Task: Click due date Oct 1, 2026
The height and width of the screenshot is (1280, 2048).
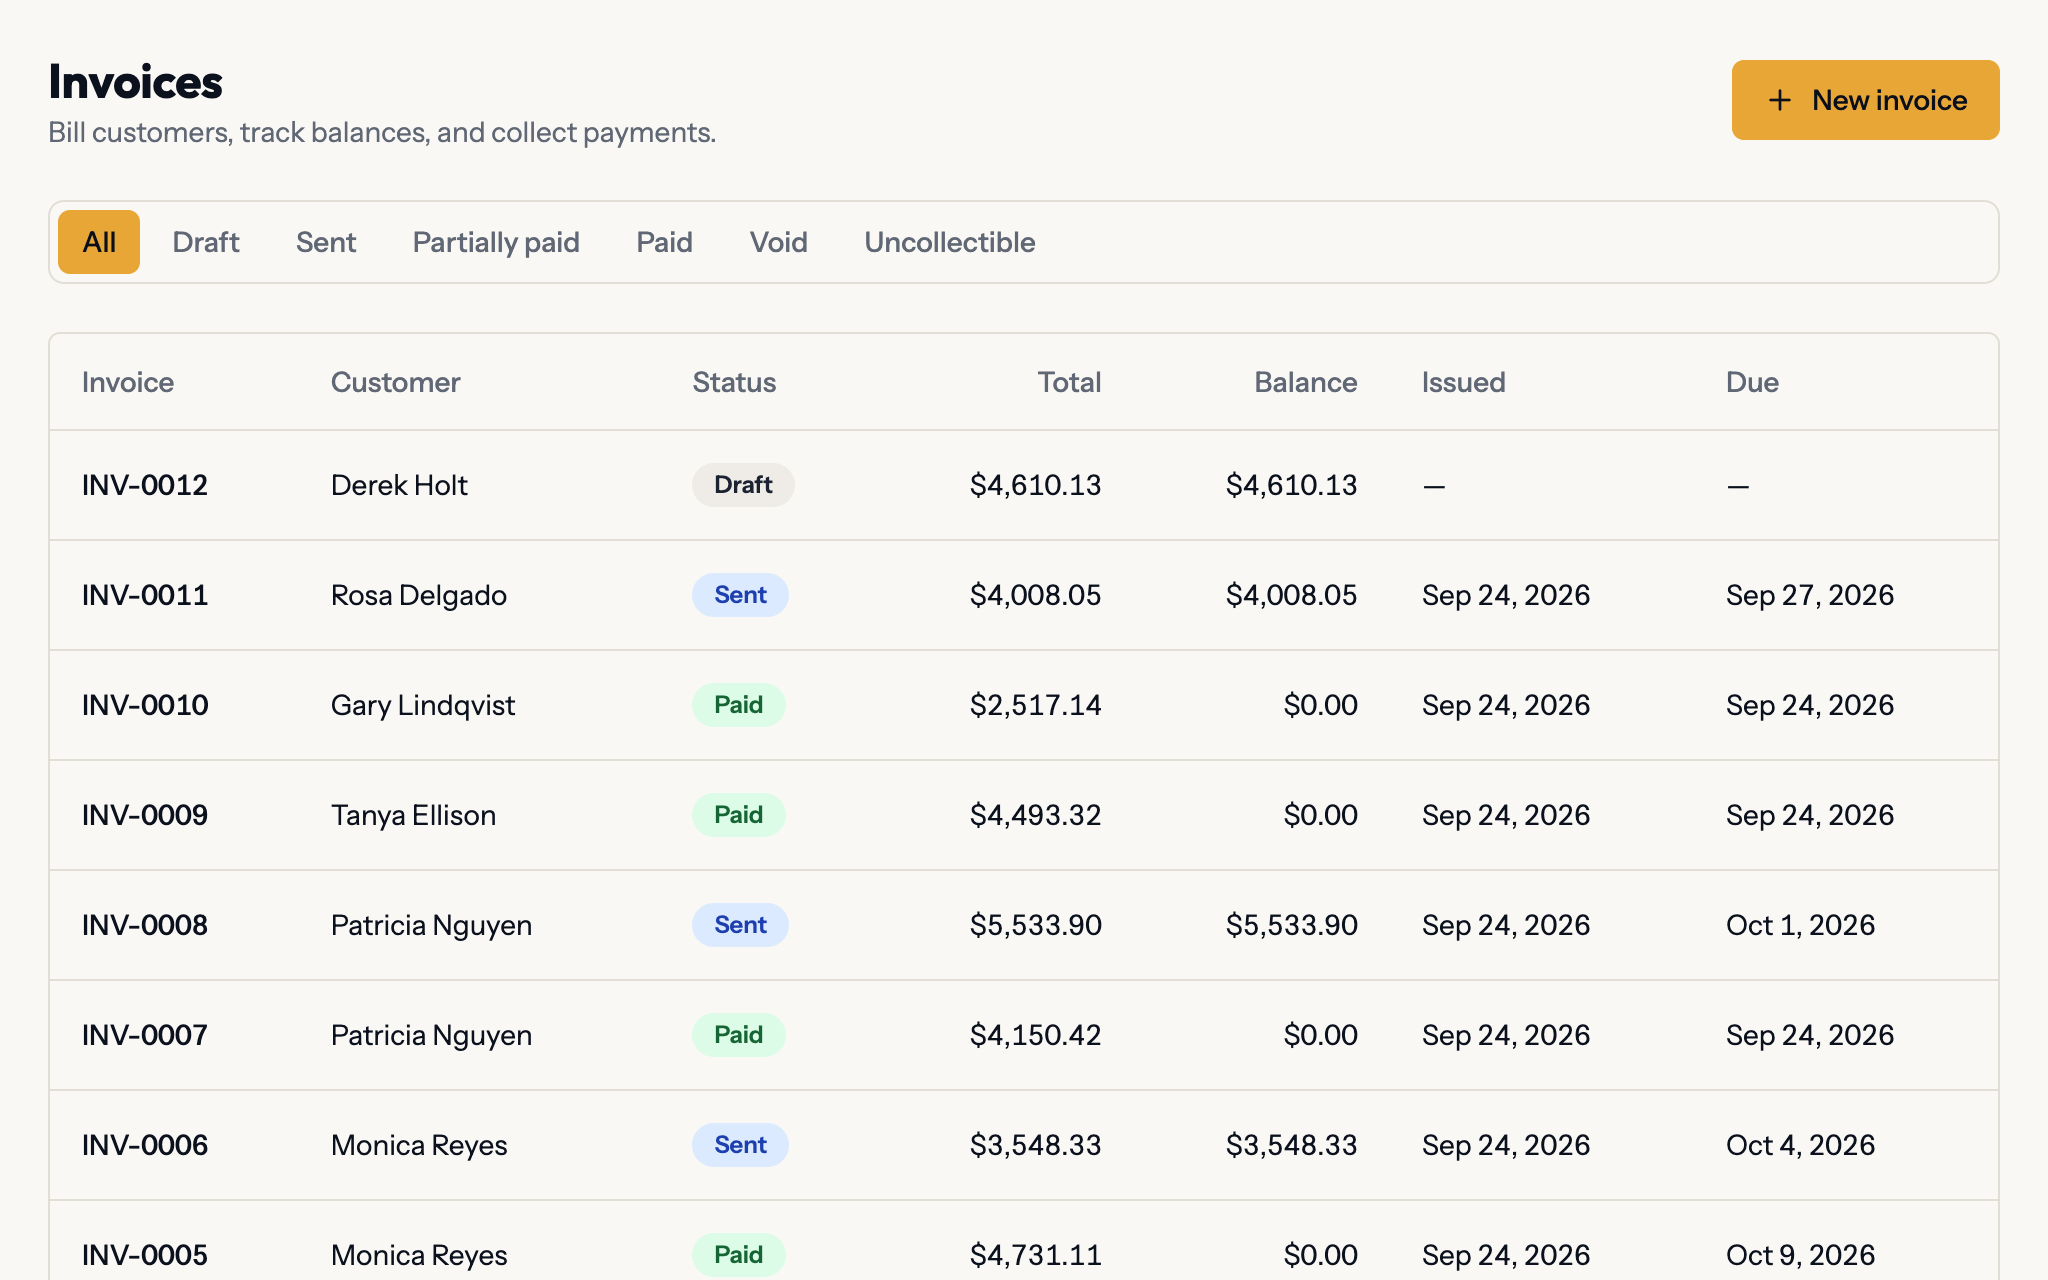Action: coord(1800,925)
